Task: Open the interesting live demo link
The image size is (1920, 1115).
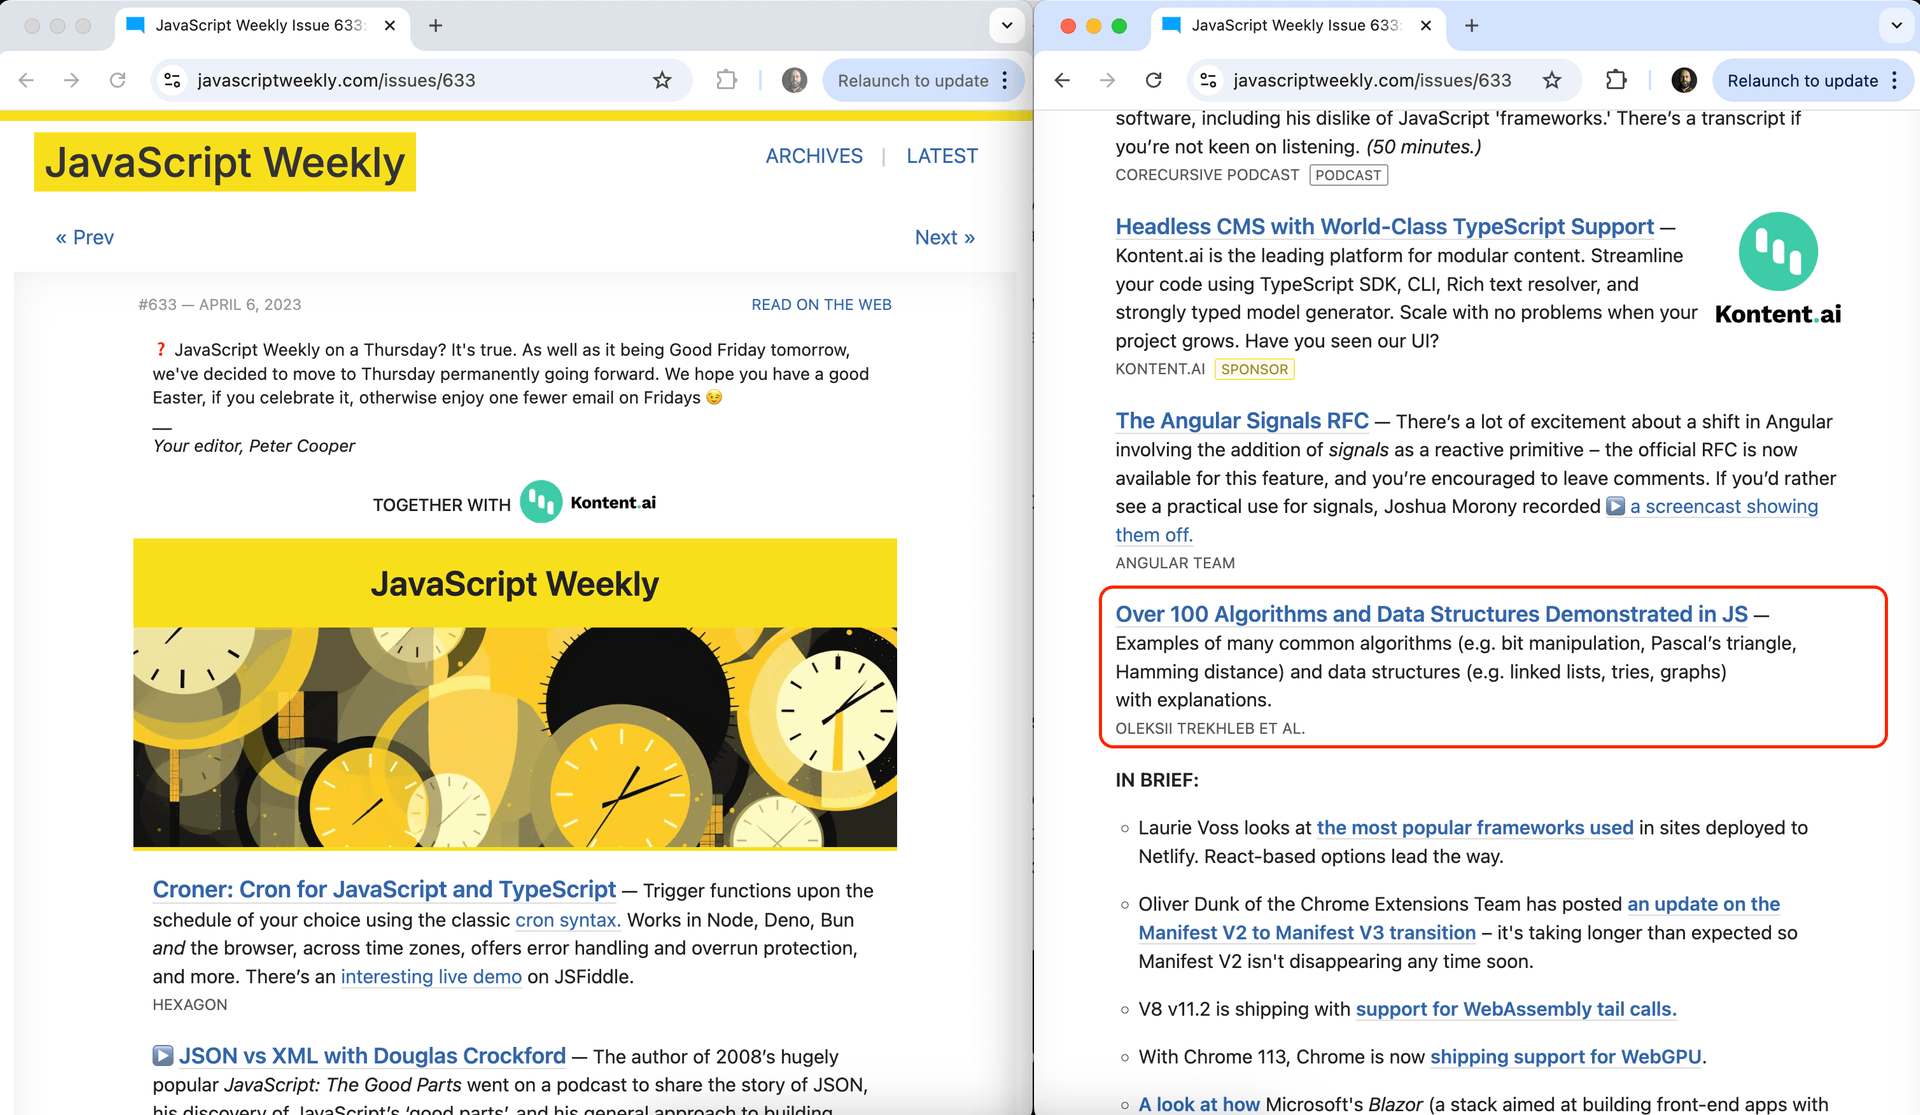Action: (431, 977)
